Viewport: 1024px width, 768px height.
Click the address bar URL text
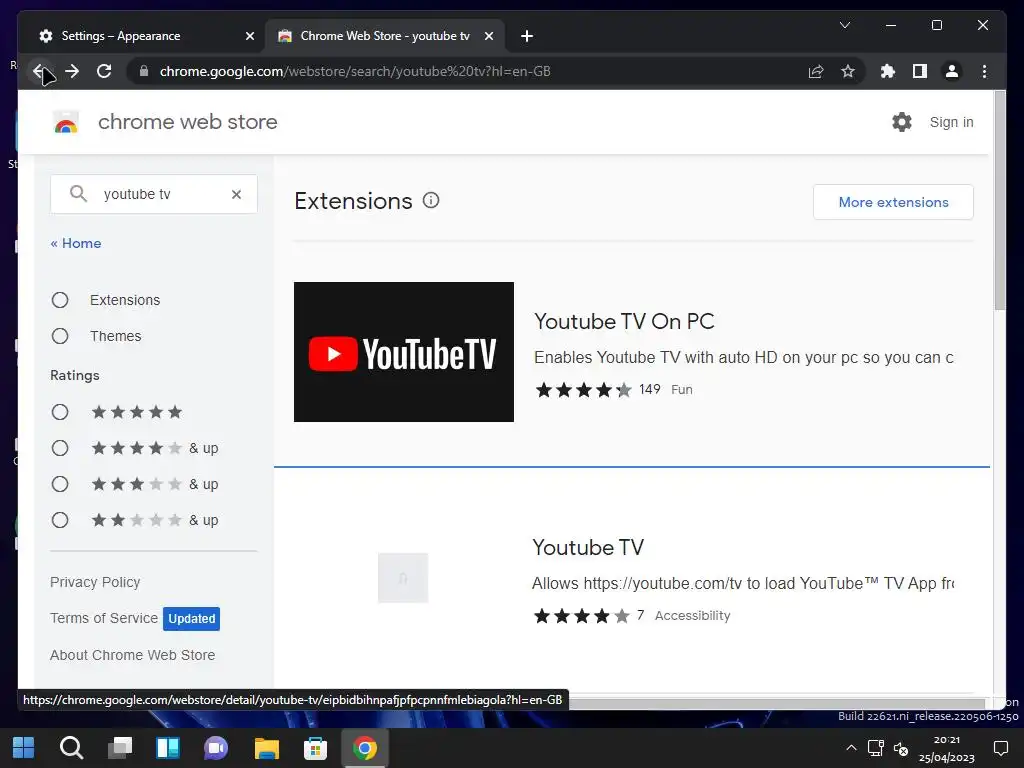click(355, 71)
